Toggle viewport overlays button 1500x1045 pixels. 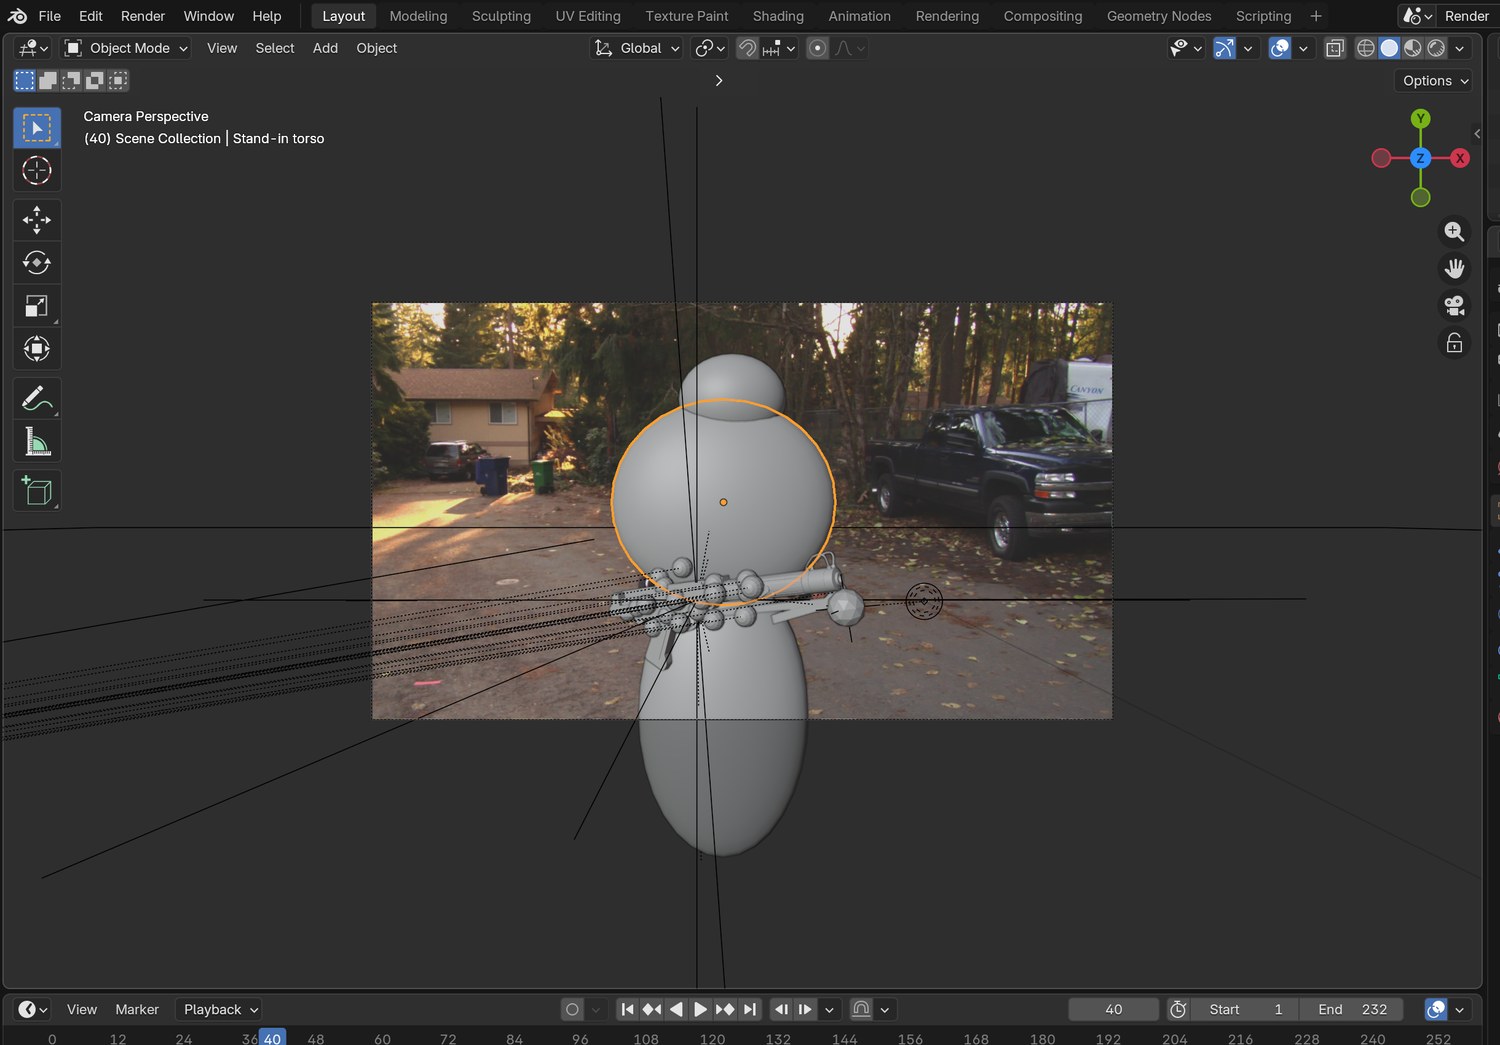1279,48
